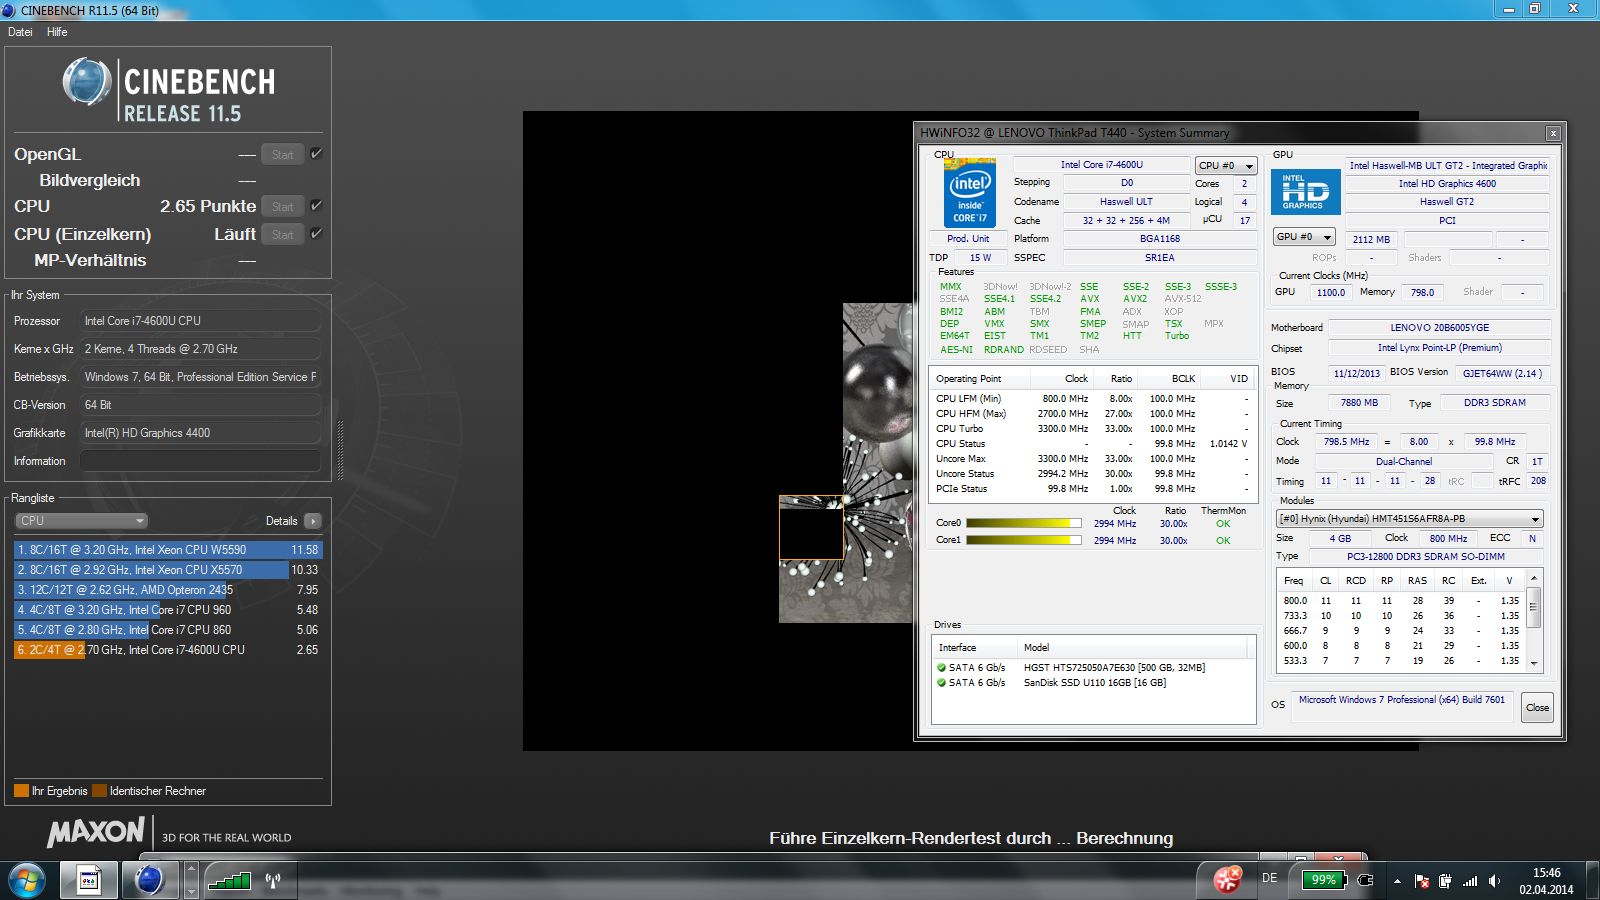This screenshot has width=1600, height=900.
Task: Switch to Cinebench via its taskbar icon
Action: coord(149,880)
